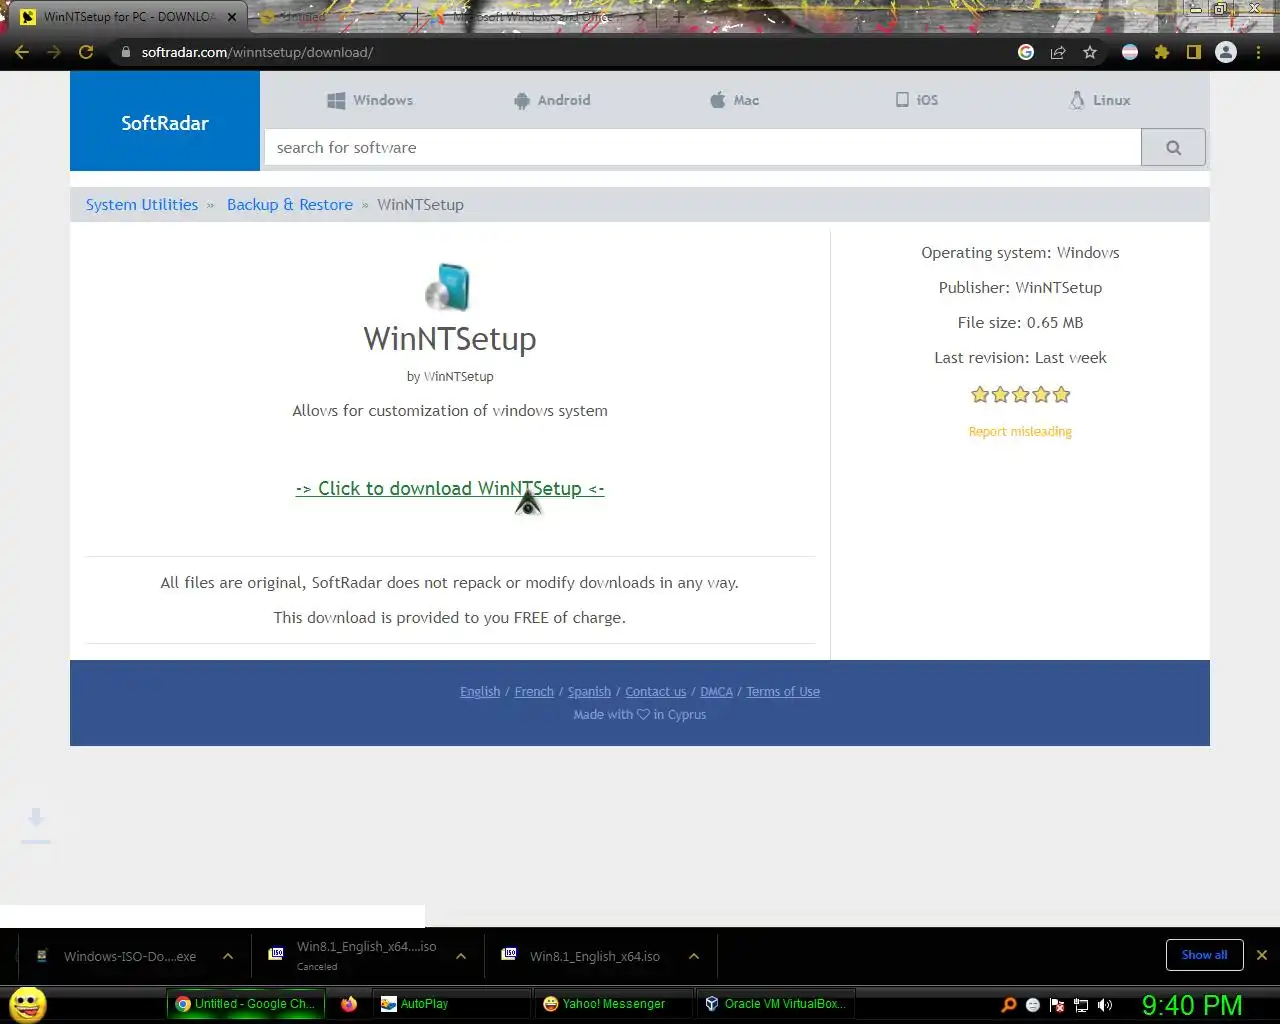Click the SoftRadar logo
The width and height of the screenshot is (1280, 1024).
[x=165, y=123]
